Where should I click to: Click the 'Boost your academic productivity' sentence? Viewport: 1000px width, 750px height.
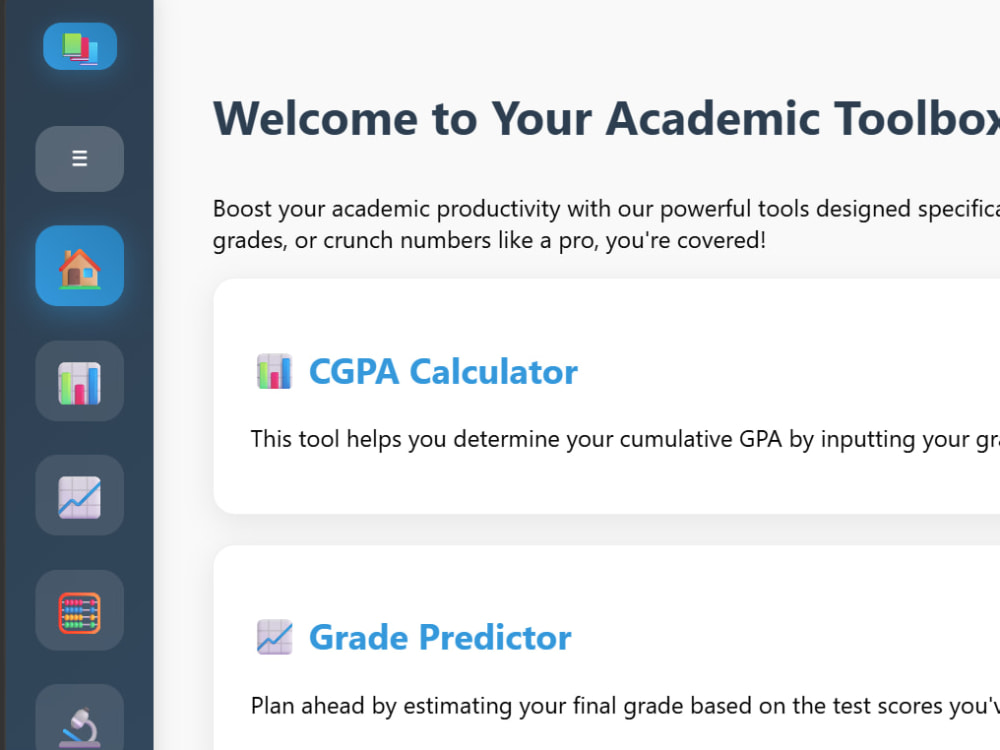click(x=606, y=209)
